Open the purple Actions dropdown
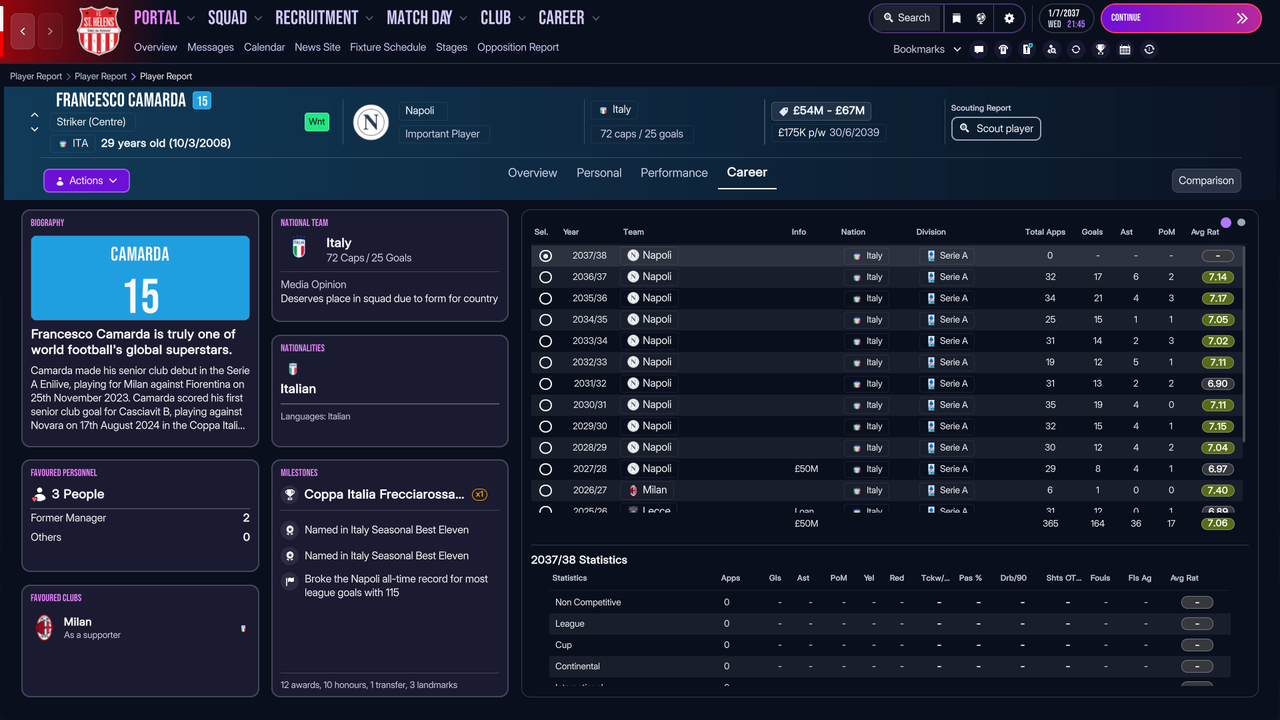1280x720 pixels. coord(86,181)
